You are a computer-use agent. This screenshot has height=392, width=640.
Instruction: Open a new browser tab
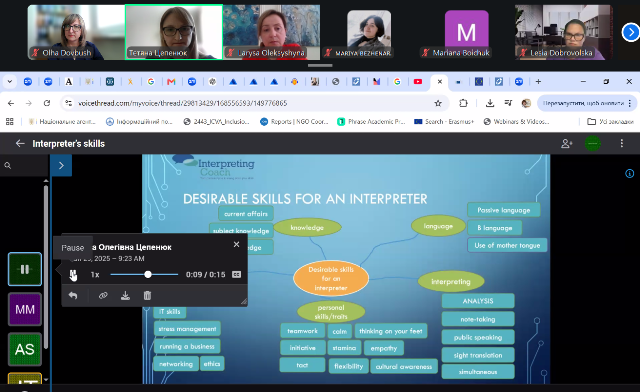[538, 82]
